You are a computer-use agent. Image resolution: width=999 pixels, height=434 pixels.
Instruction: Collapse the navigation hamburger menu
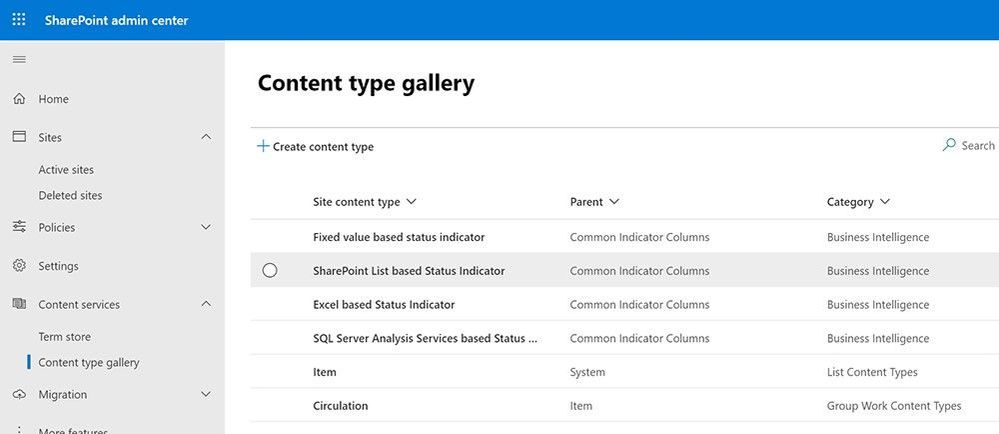click(19, 60)
